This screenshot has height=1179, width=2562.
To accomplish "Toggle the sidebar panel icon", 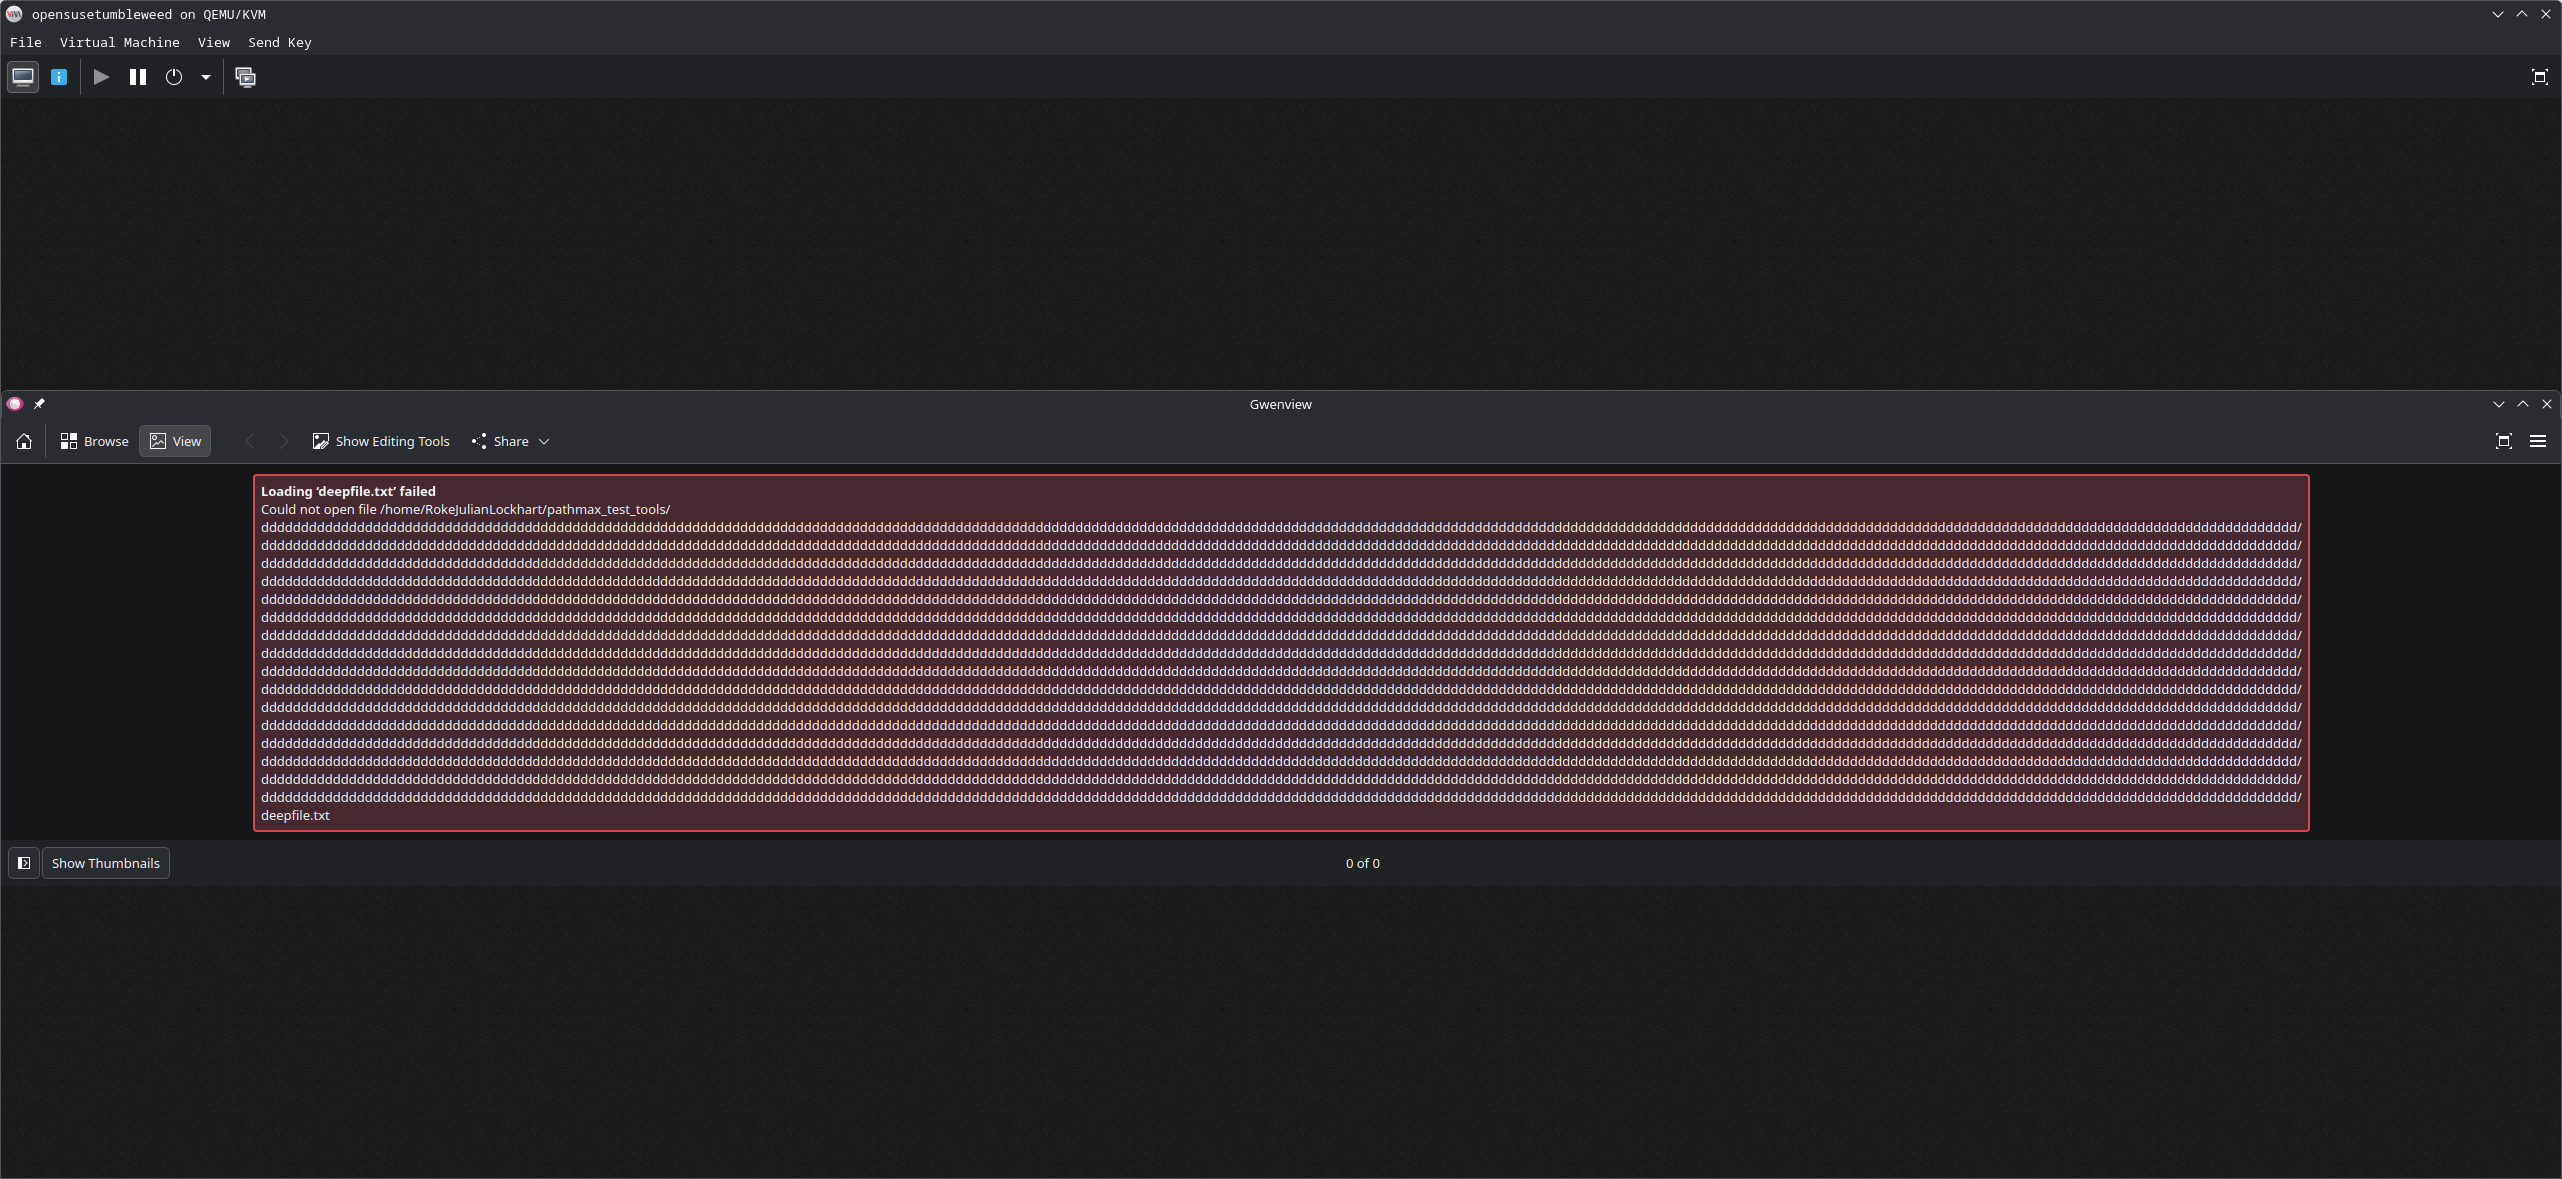I will [24, 863].
